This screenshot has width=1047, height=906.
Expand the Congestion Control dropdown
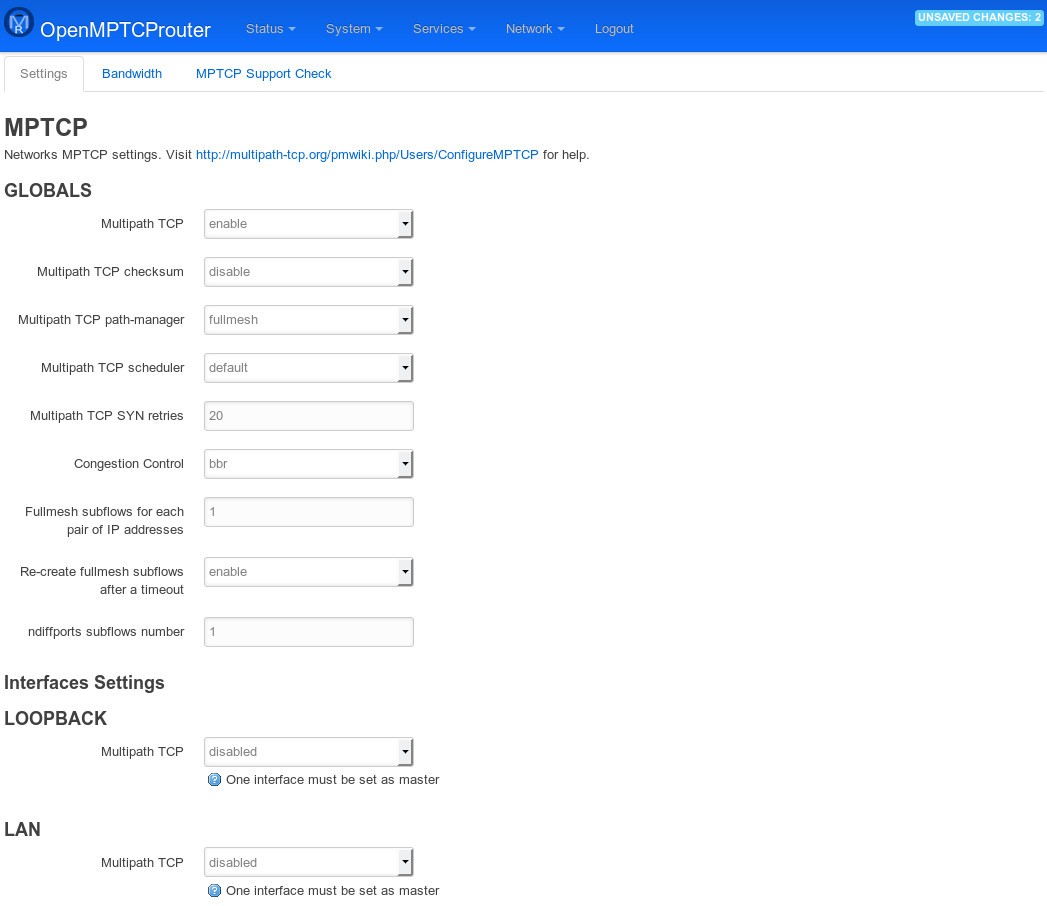[x=308, y=464]
